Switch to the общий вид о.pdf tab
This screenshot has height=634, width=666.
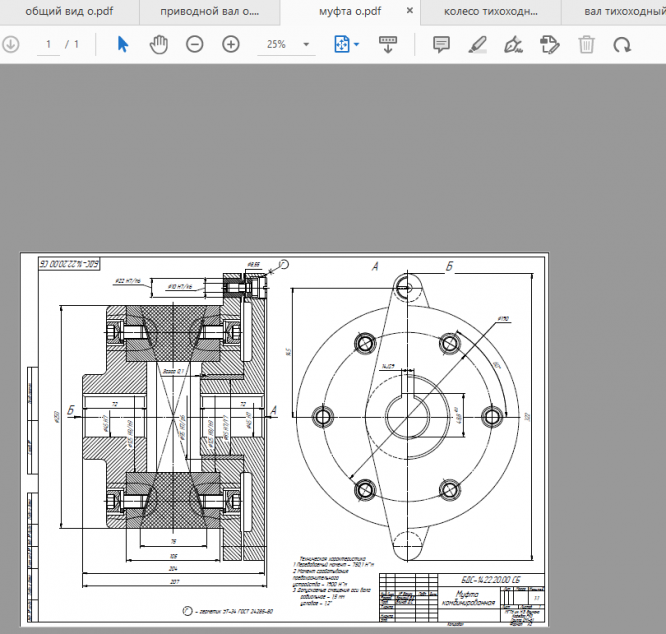(x=69, y=12)
